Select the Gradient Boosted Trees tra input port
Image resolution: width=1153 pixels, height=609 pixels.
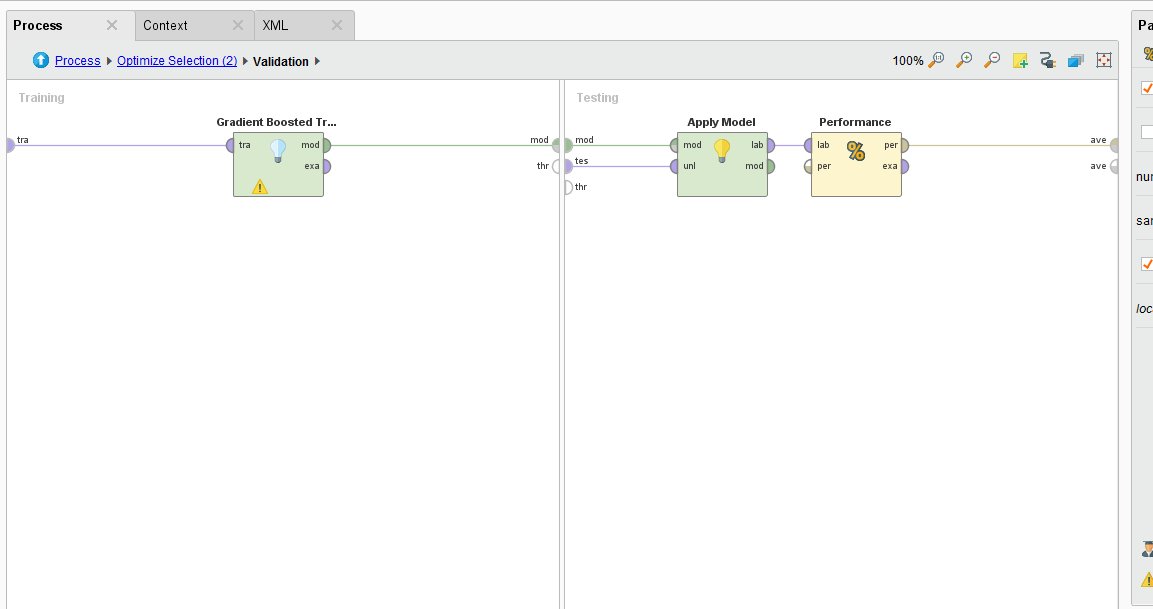230,146
